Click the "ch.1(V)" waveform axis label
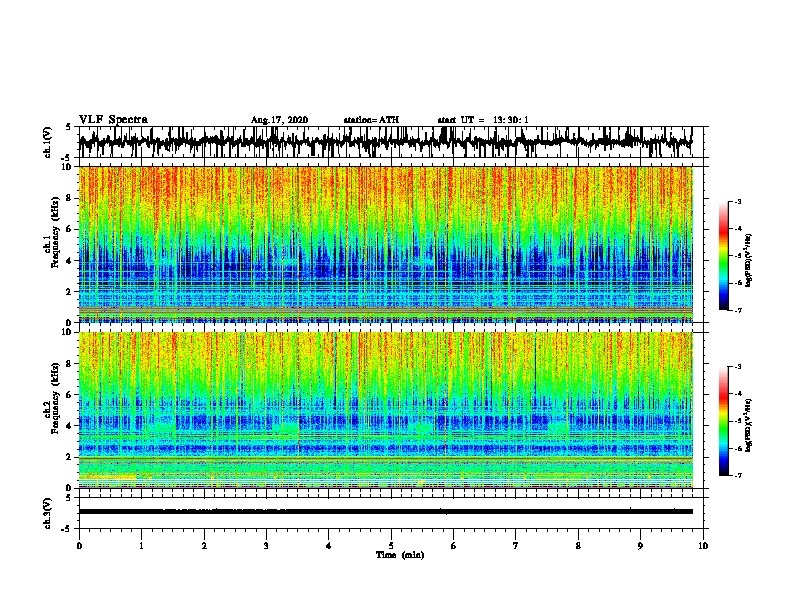This screenshot has width=792, height=612. [48, 142]
